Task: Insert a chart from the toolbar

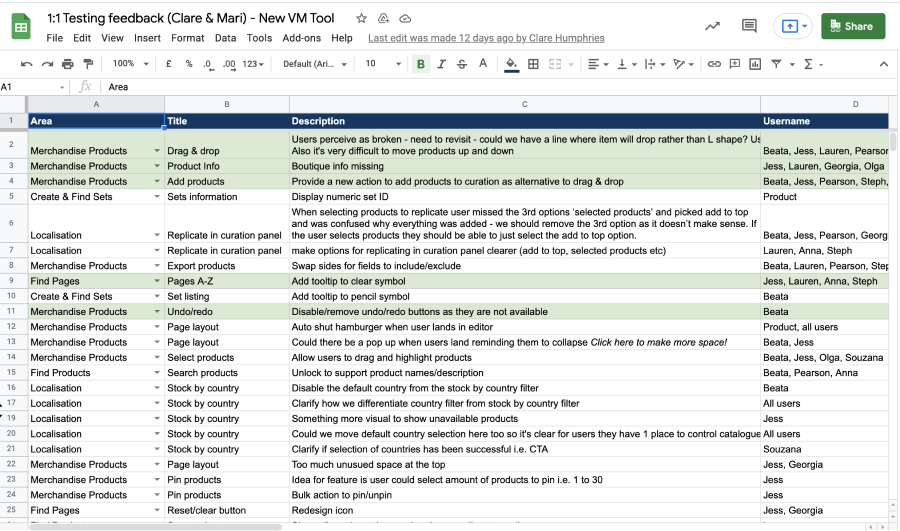Action: (755, 64)
